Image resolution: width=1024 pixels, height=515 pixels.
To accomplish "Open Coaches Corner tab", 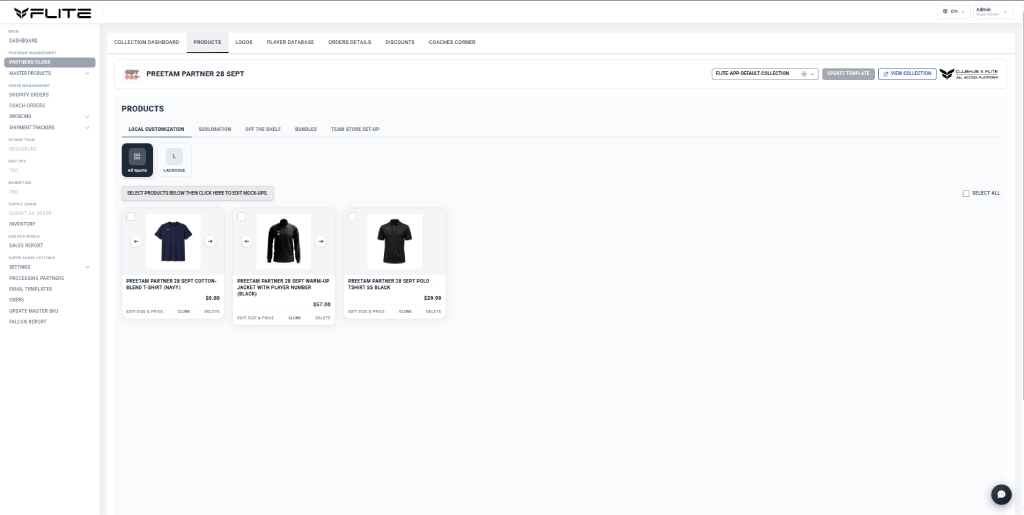I will [x=452, y=42].
